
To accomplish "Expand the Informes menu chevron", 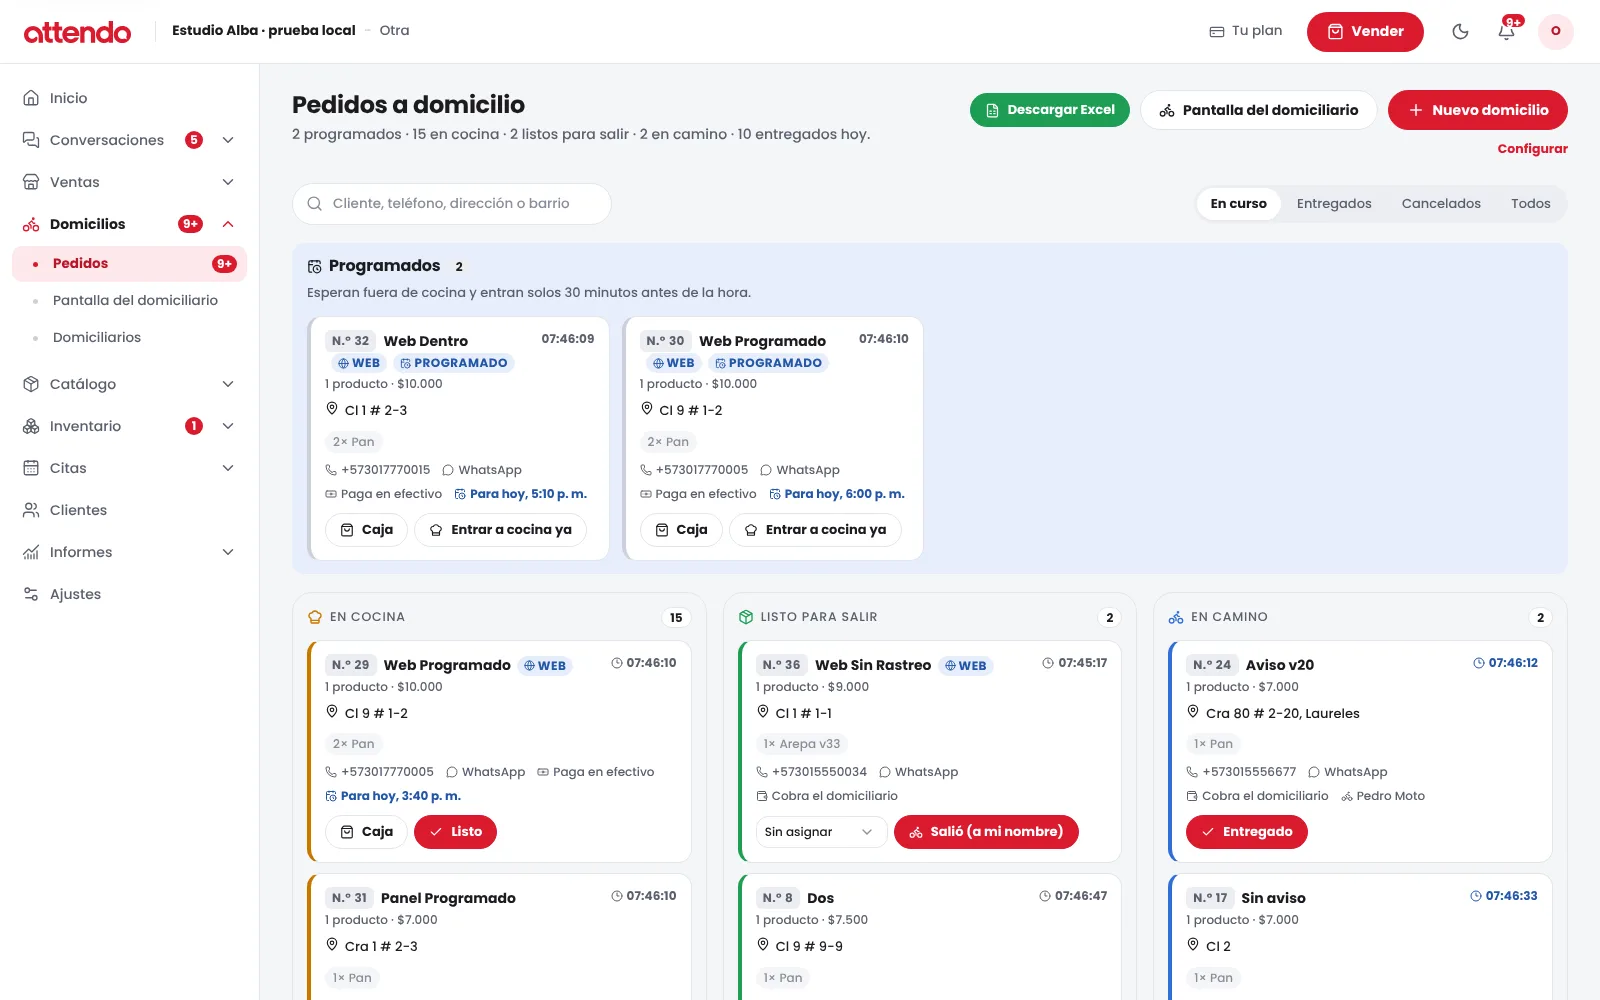I will click(228, 552).
